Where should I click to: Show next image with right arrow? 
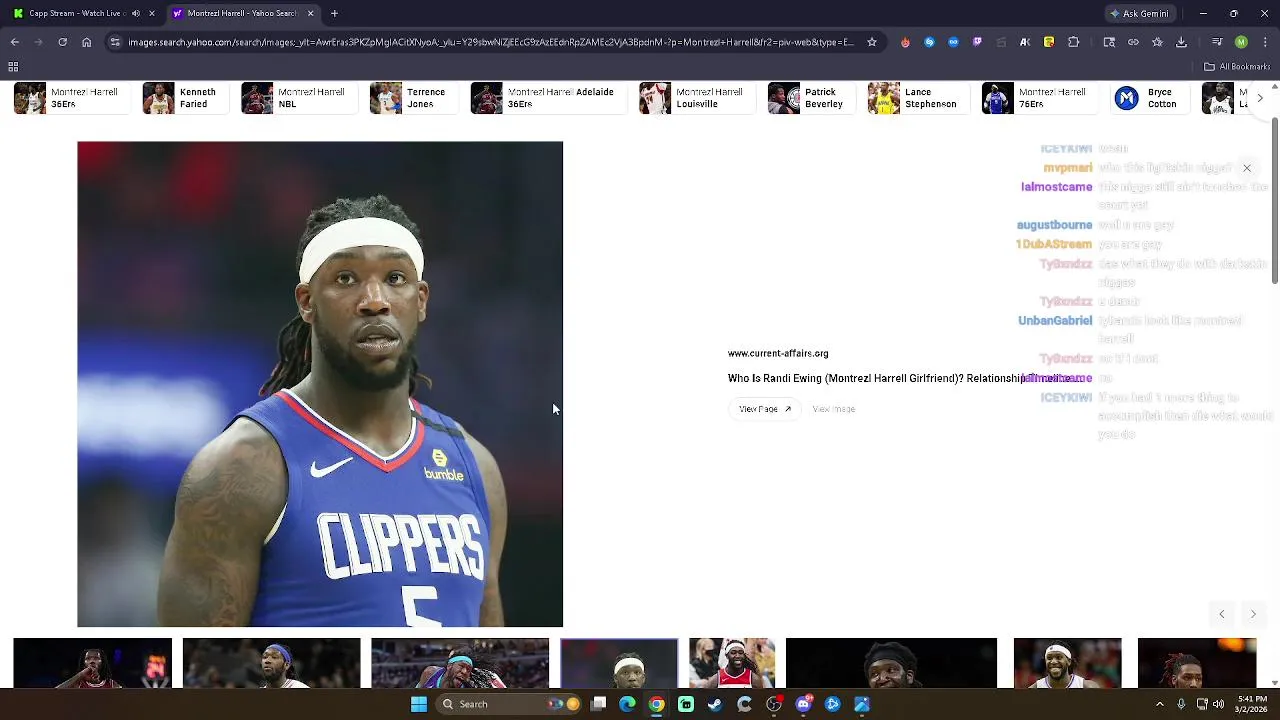tap(1253, 614)
